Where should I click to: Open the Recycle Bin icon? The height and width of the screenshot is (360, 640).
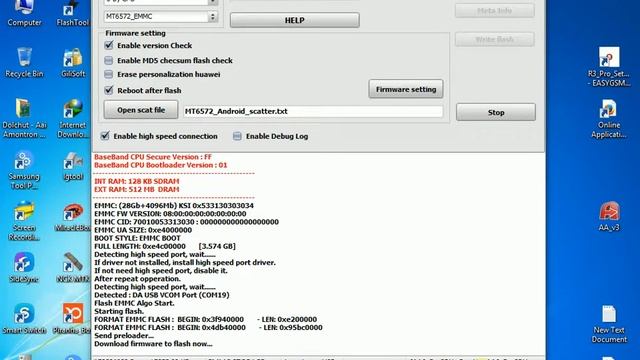pyautogui.click(x=24, y=62)
